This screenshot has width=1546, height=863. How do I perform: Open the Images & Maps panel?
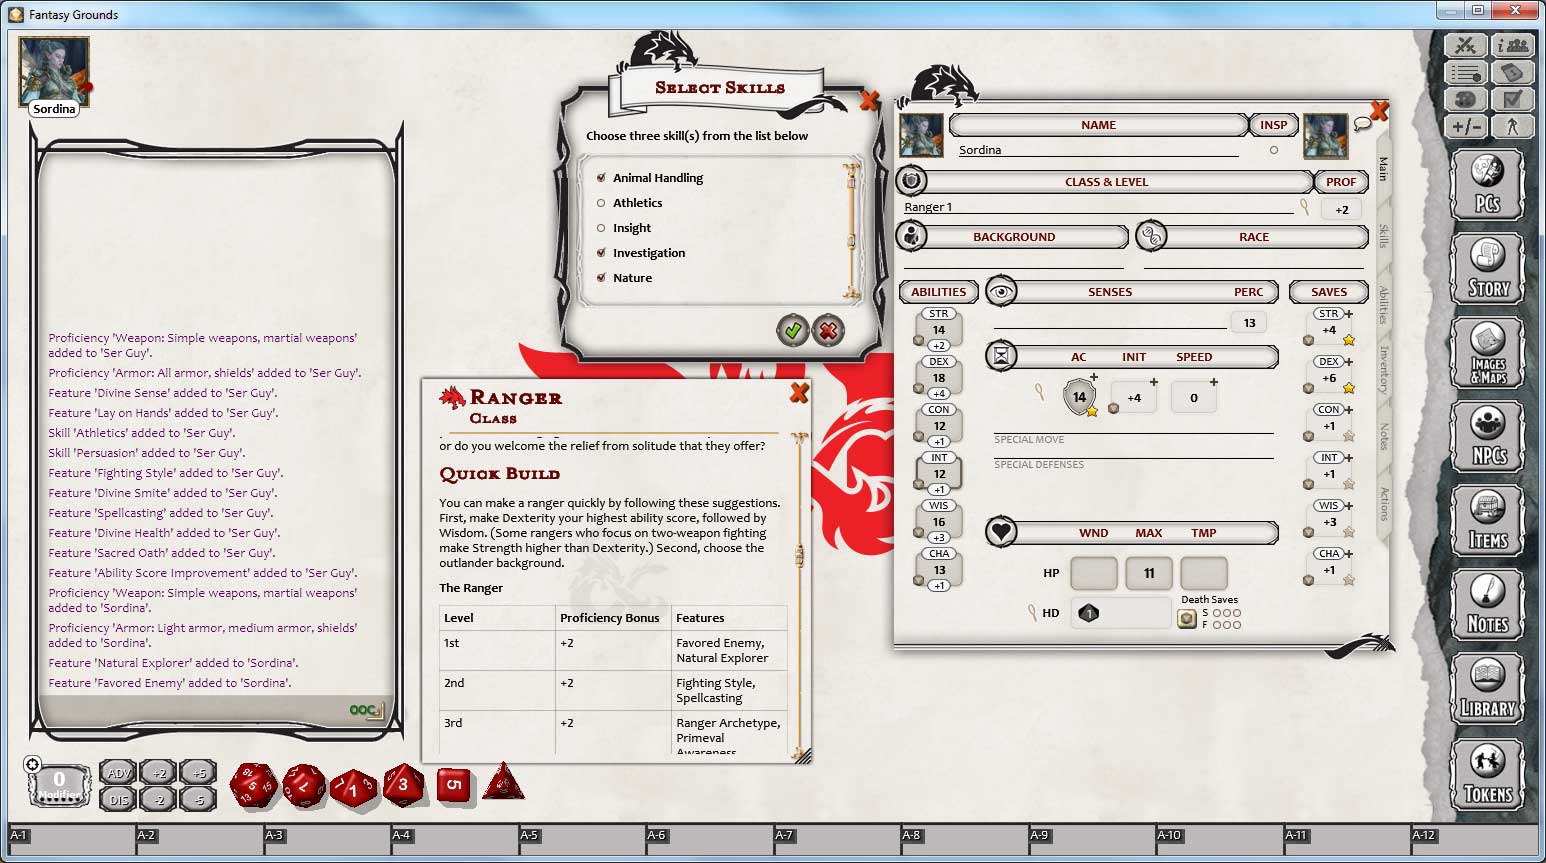coord(1488,353)
